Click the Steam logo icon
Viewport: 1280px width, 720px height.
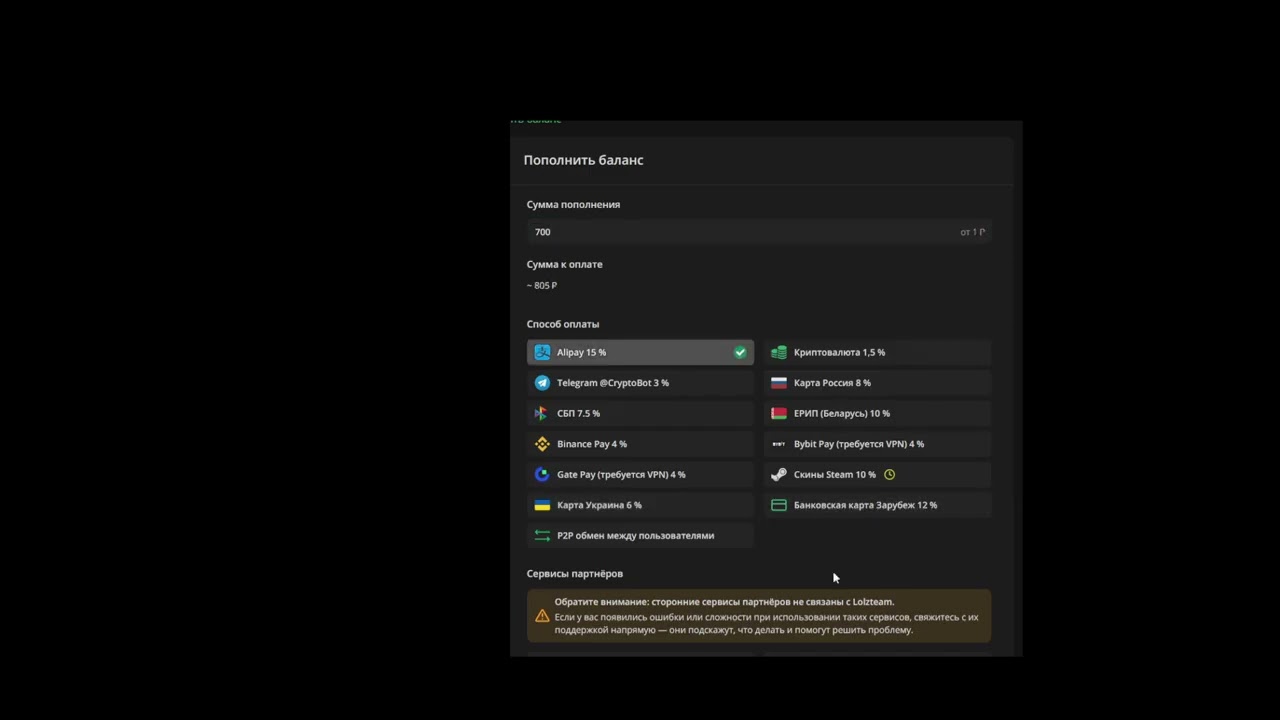(779, 474)
